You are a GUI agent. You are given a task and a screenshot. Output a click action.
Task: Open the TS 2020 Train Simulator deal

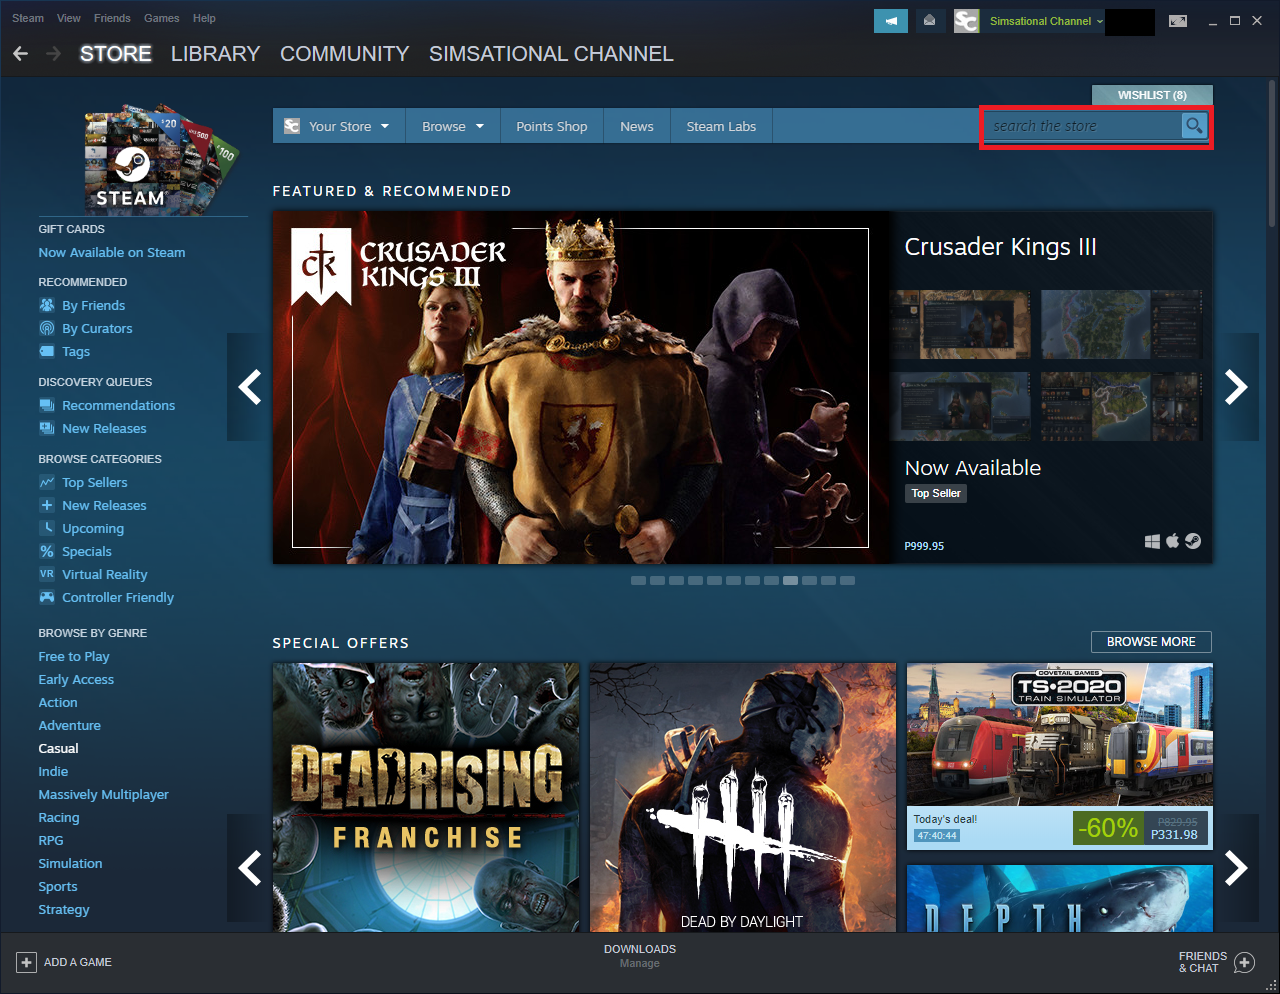click(x=1060, y=756)
